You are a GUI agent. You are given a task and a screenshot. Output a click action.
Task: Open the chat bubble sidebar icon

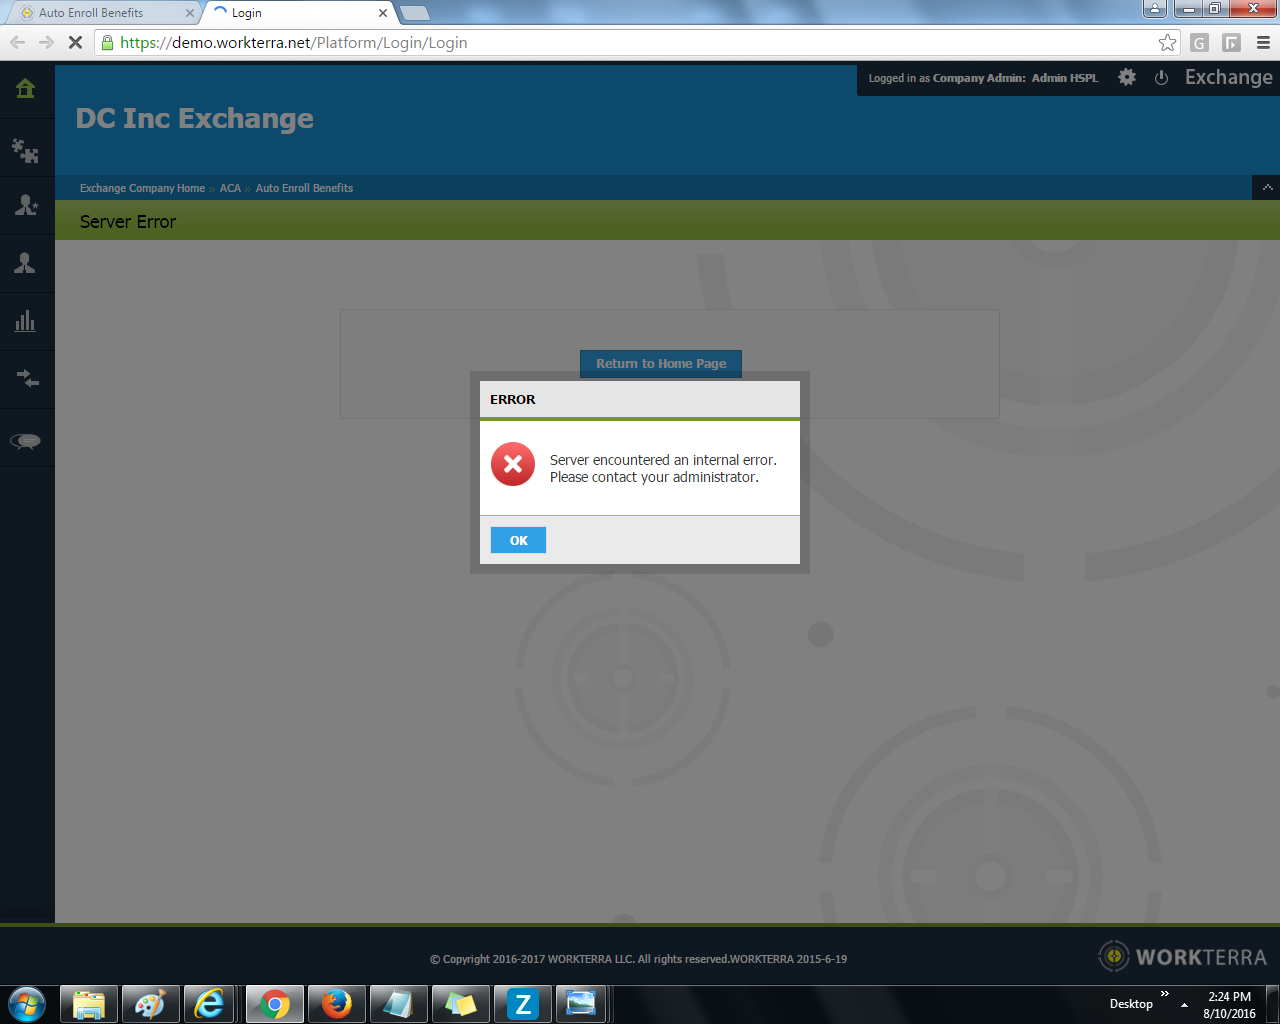tap(26, 441)
